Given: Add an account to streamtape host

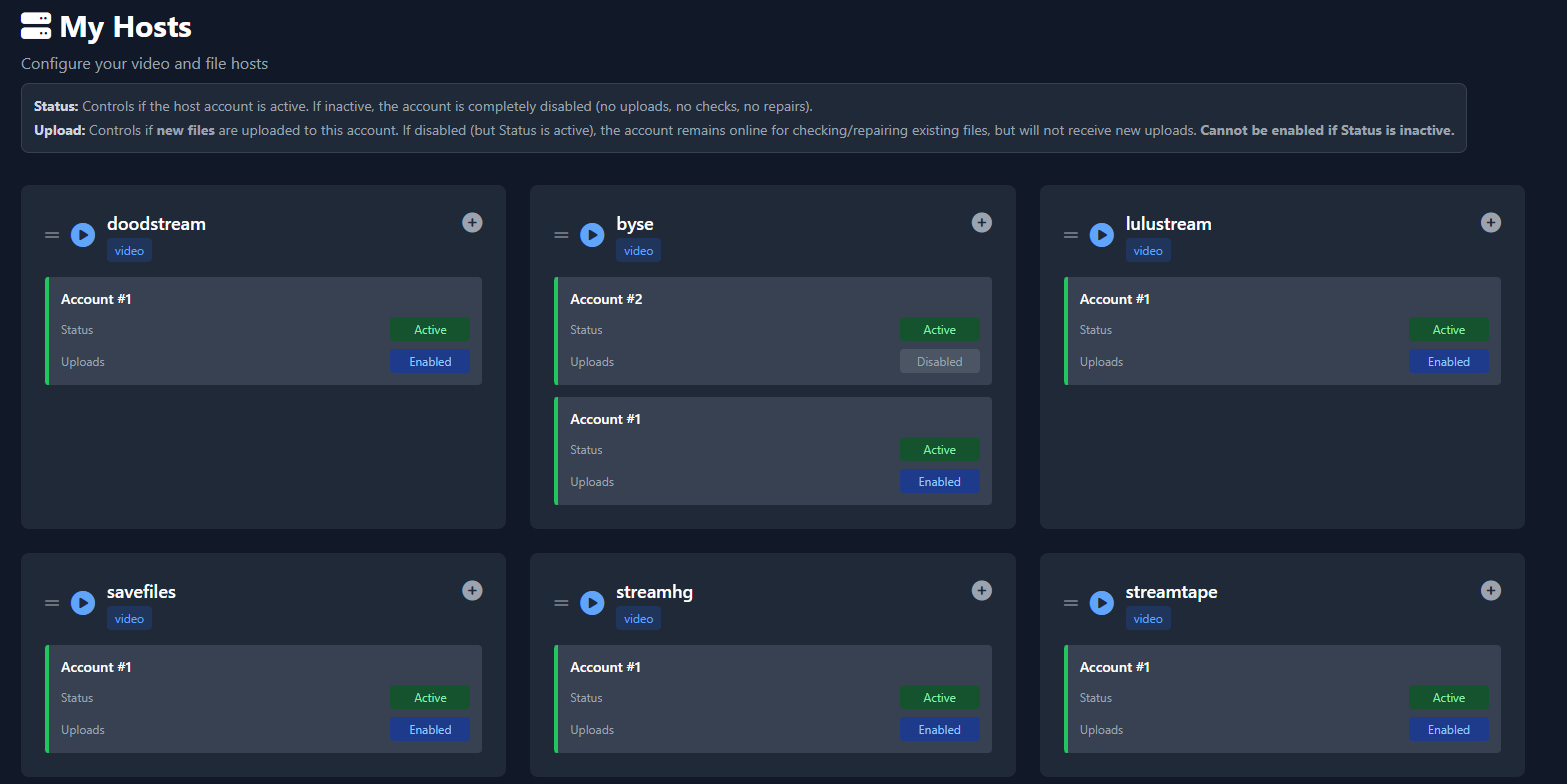Looking at the screenshot, I should coord(1490,590).
